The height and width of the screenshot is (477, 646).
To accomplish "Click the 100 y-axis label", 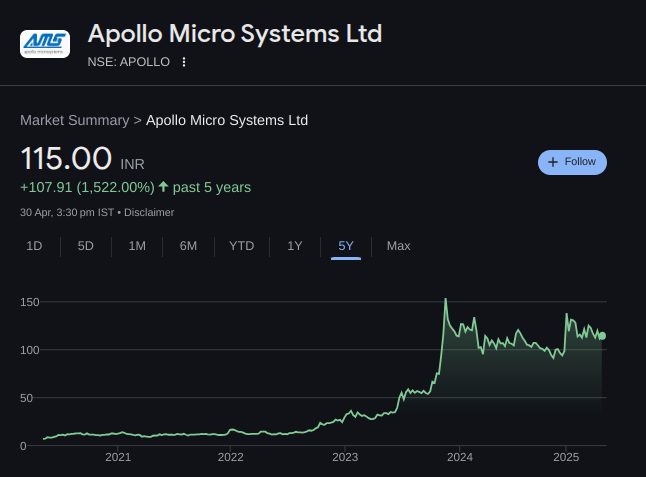I will 30,350.
